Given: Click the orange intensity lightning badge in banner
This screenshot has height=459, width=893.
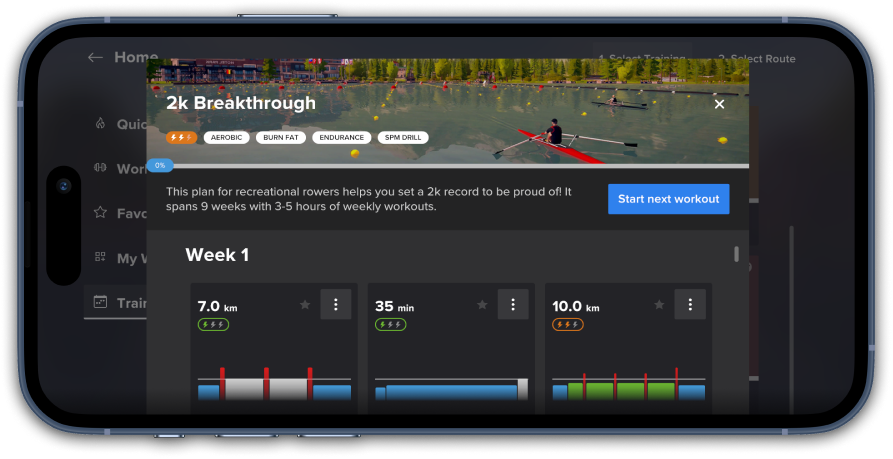Looking at the screenshot, I should pos(182,138).
